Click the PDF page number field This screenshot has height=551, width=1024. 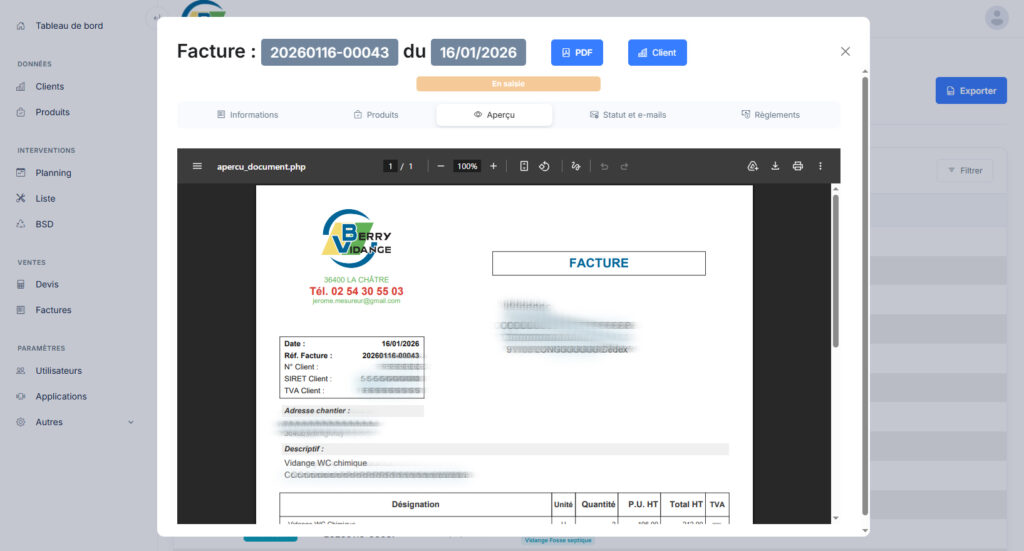pyautogui.click(x=390, y=166)
